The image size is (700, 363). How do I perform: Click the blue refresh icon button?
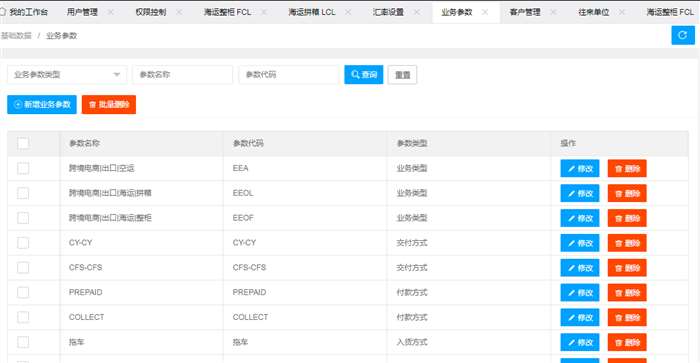683,35
